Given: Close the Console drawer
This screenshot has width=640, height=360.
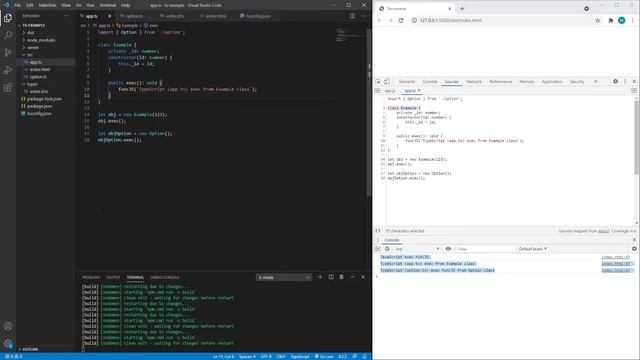Looking at the screenshot, I should pyautogui.click(x=634, y=240).
